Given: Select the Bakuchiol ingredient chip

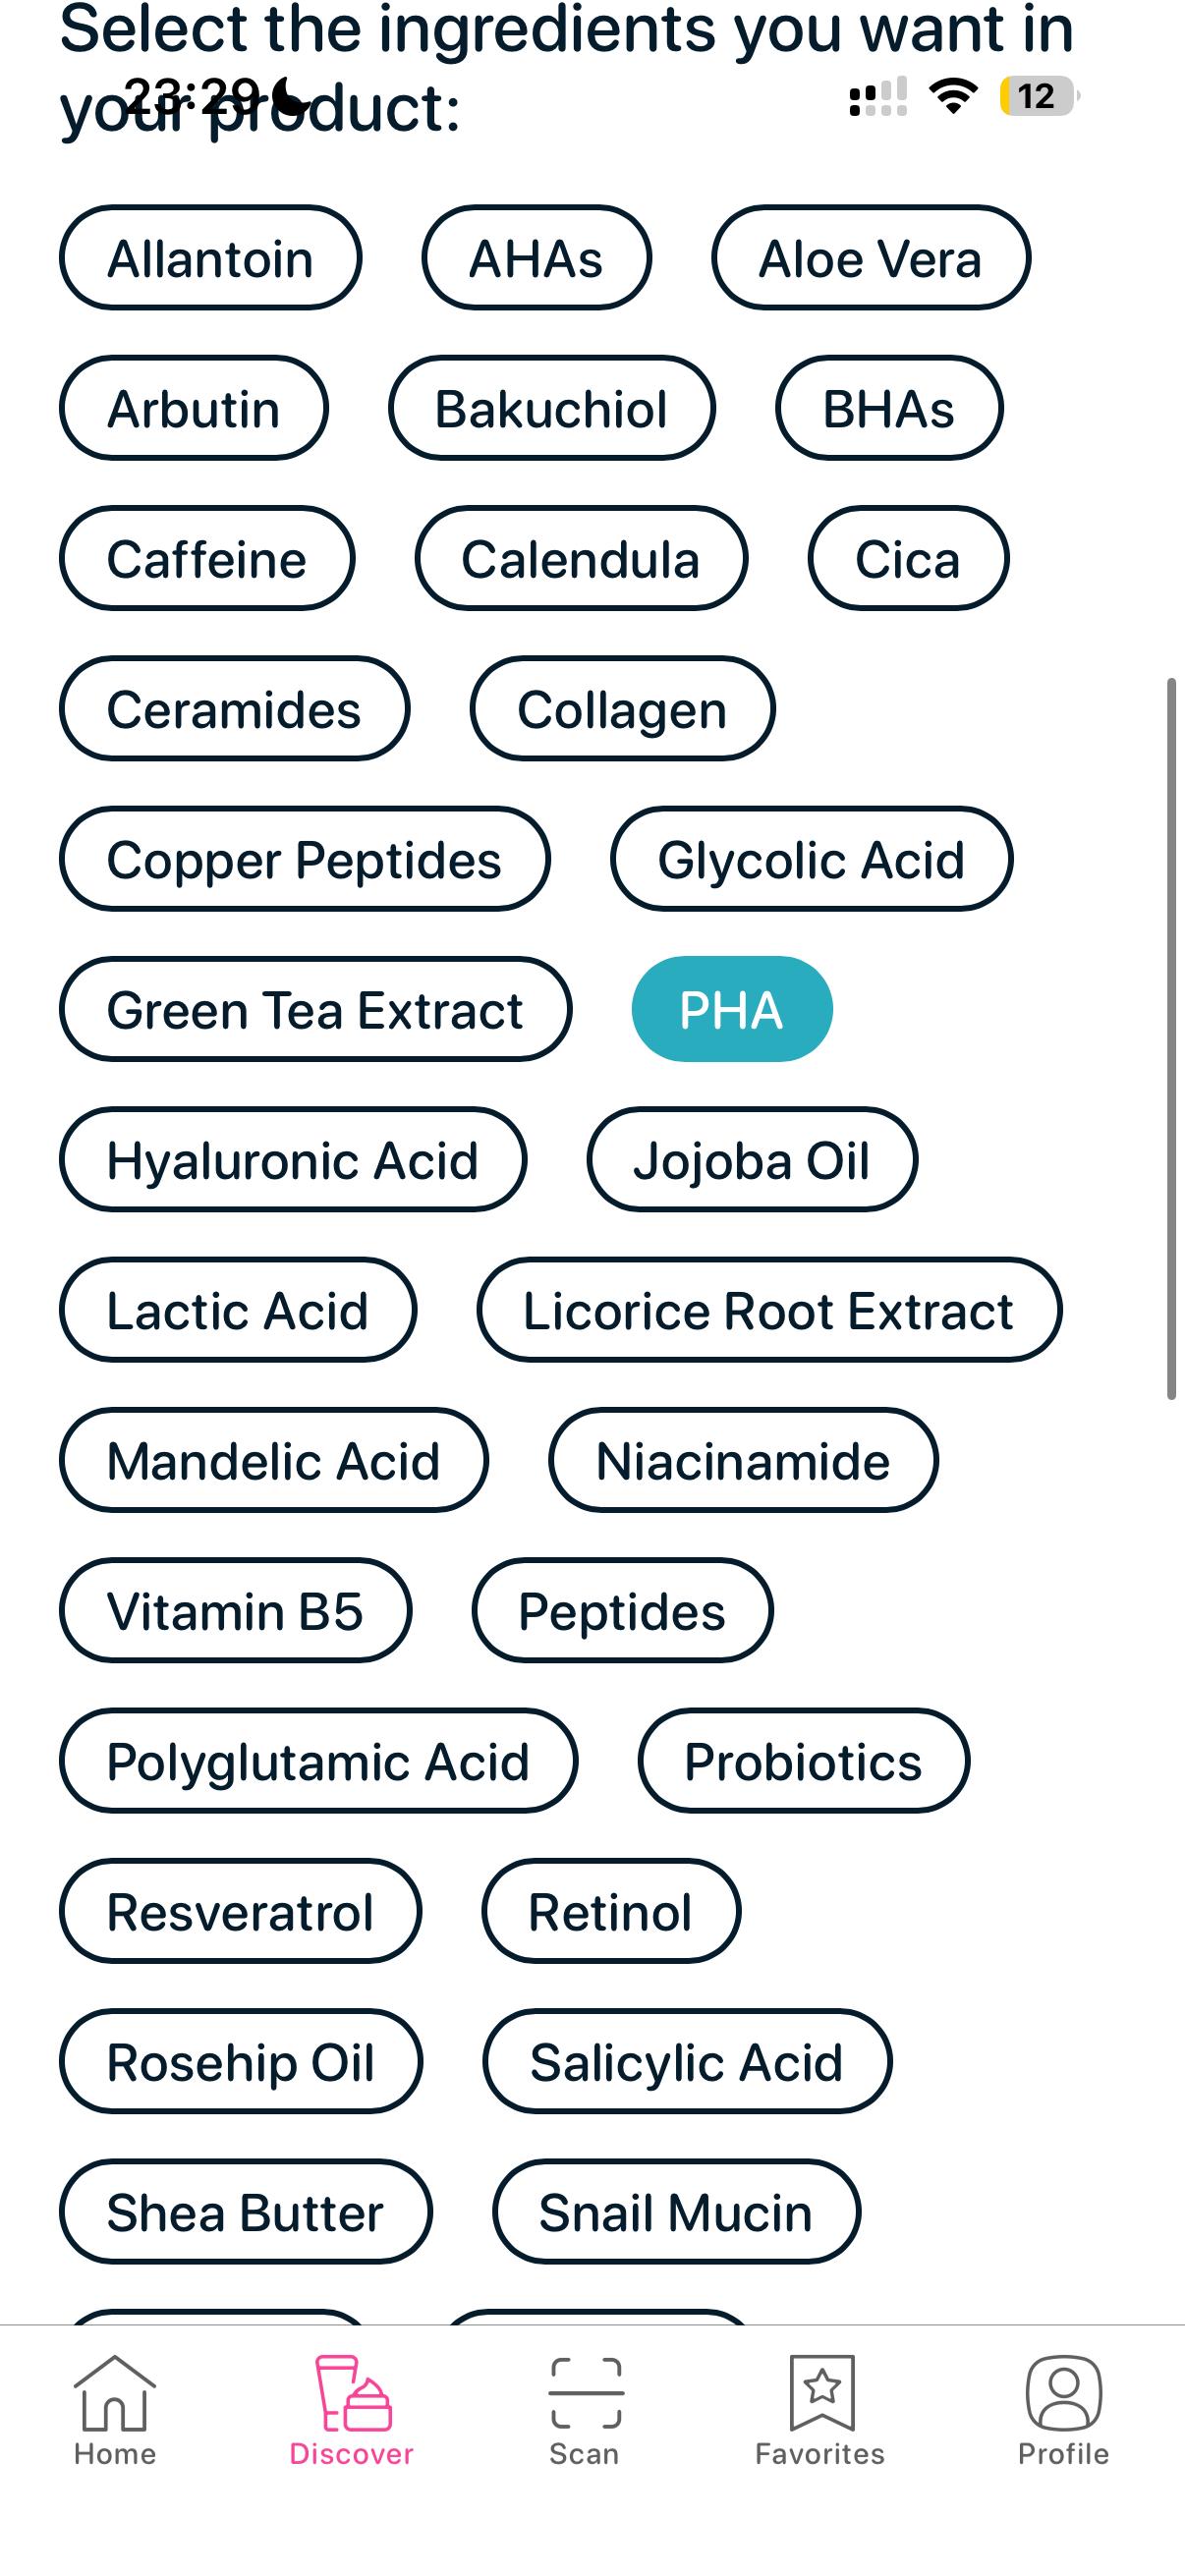Looking at the screenshot, I should [x=549, y=407].
